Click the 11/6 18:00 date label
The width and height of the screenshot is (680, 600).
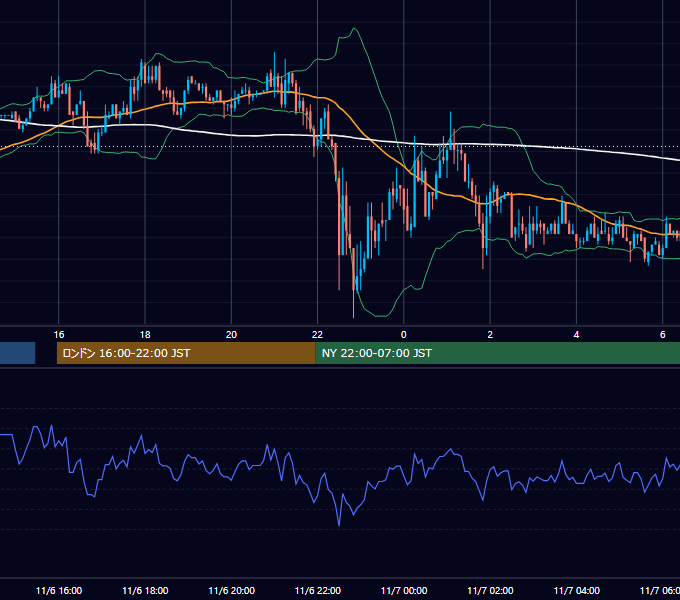pos(145,590)
